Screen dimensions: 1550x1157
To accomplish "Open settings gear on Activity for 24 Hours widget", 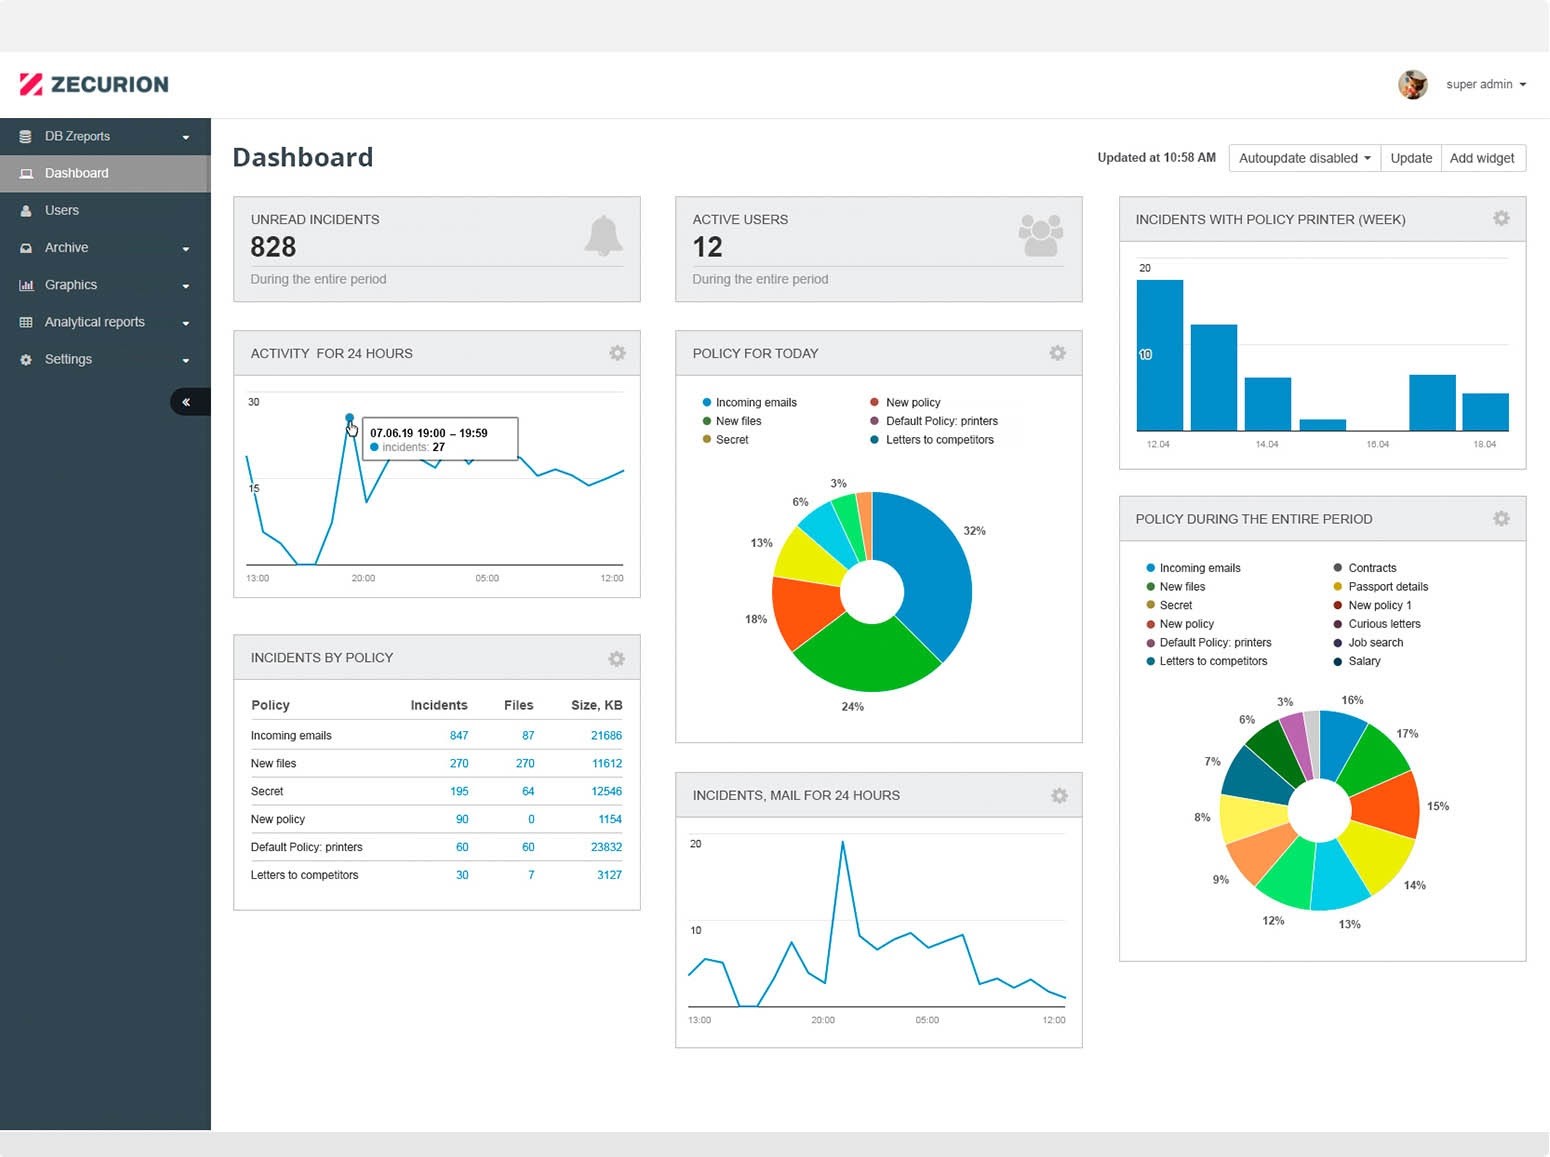I will pos(617,353).
